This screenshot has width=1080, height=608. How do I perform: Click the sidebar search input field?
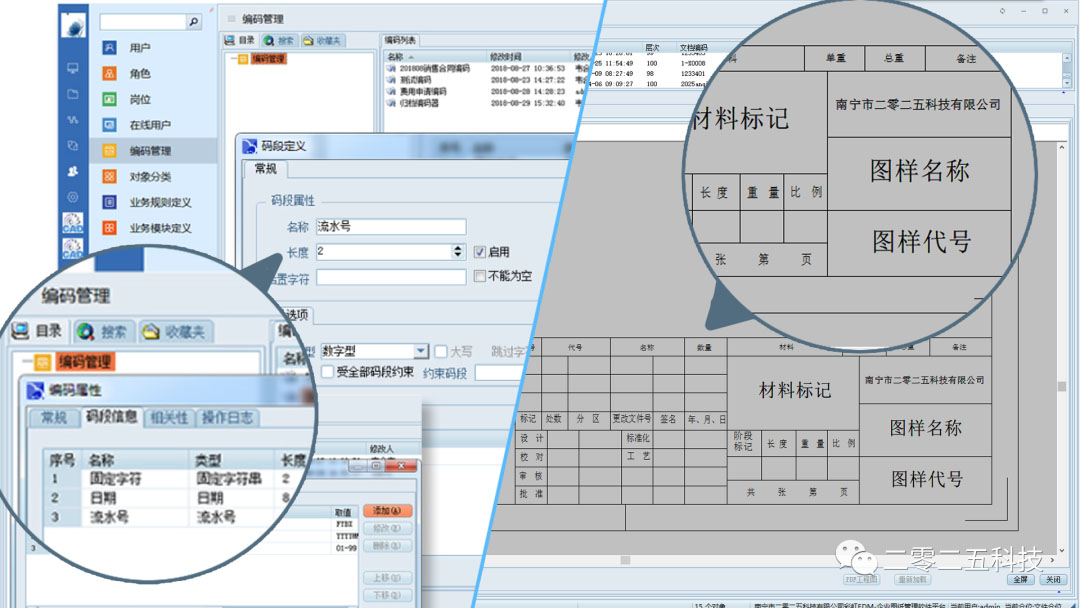click(143, 22)
